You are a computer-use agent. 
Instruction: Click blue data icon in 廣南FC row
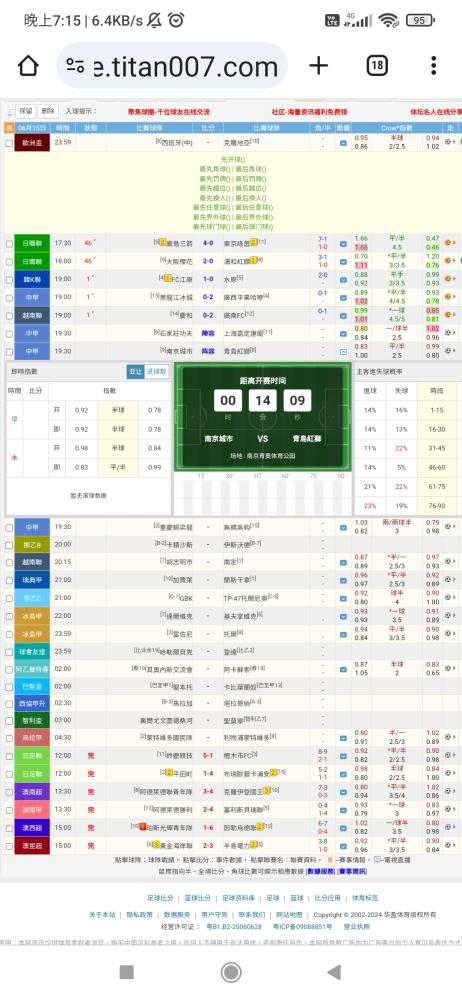(343, 315)
